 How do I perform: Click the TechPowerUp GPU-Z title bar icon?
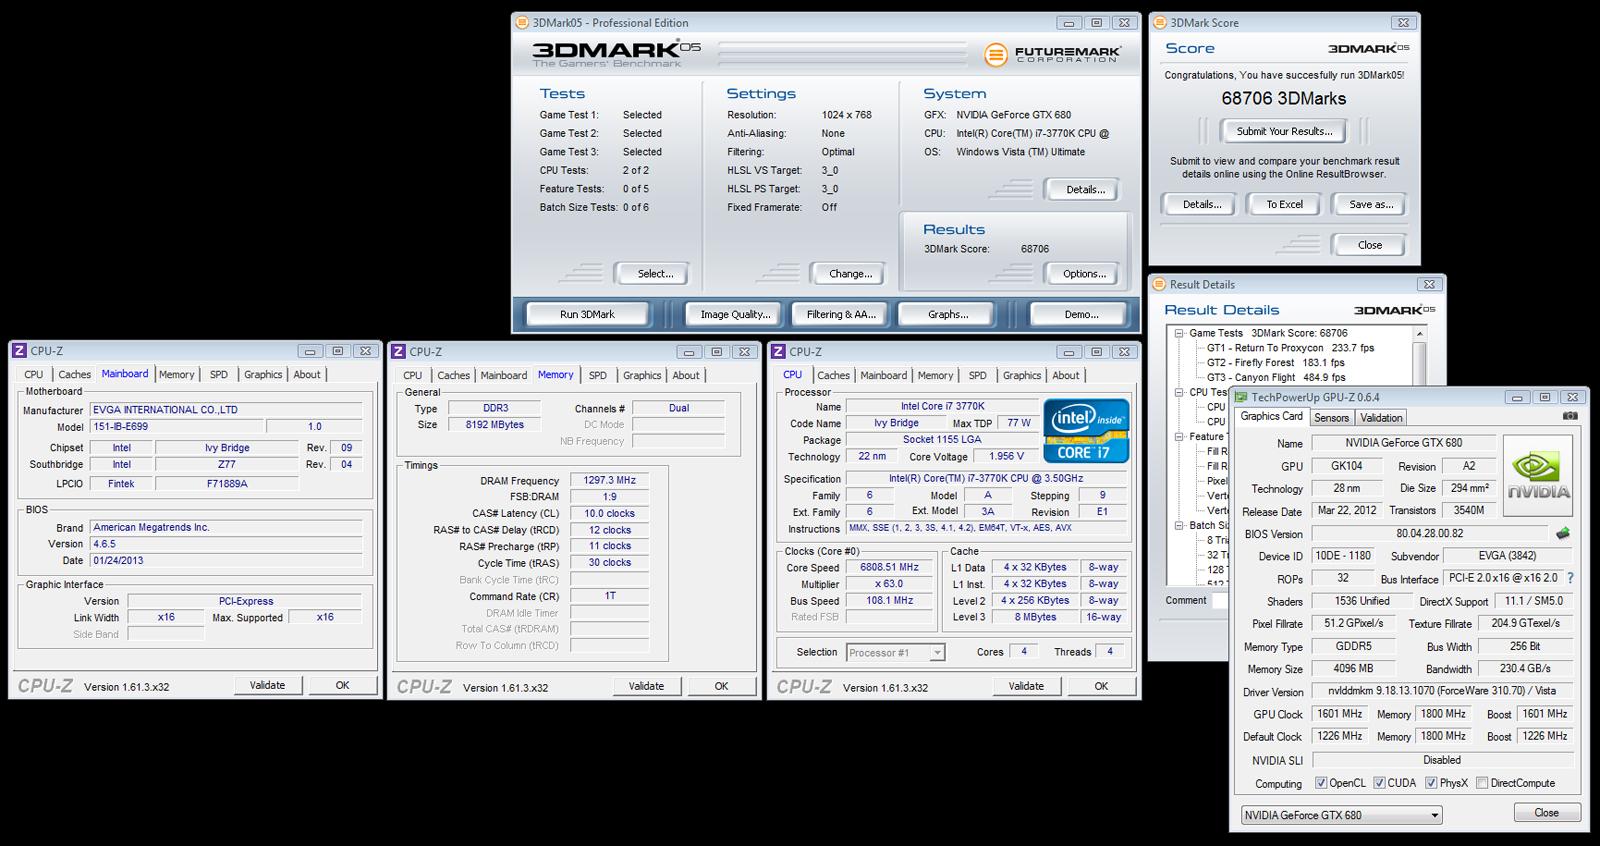[x=1240, y=397]
